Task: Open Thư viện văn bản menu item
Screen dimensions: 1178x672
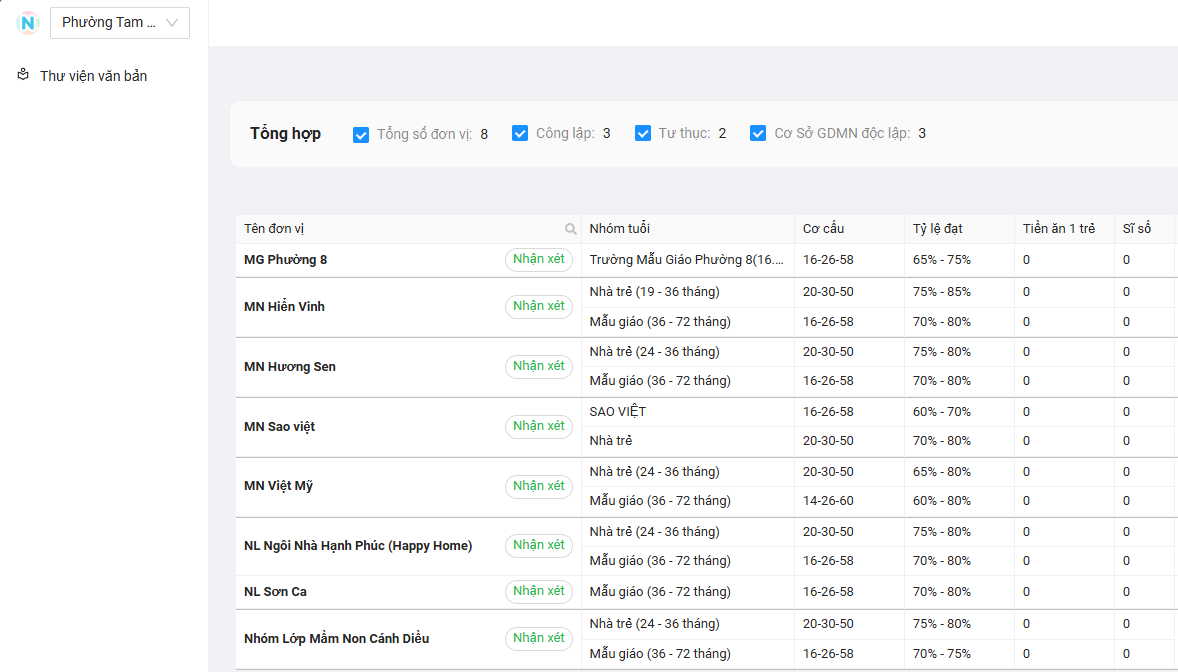Action: pyautogui.click(x=93, y=76)
